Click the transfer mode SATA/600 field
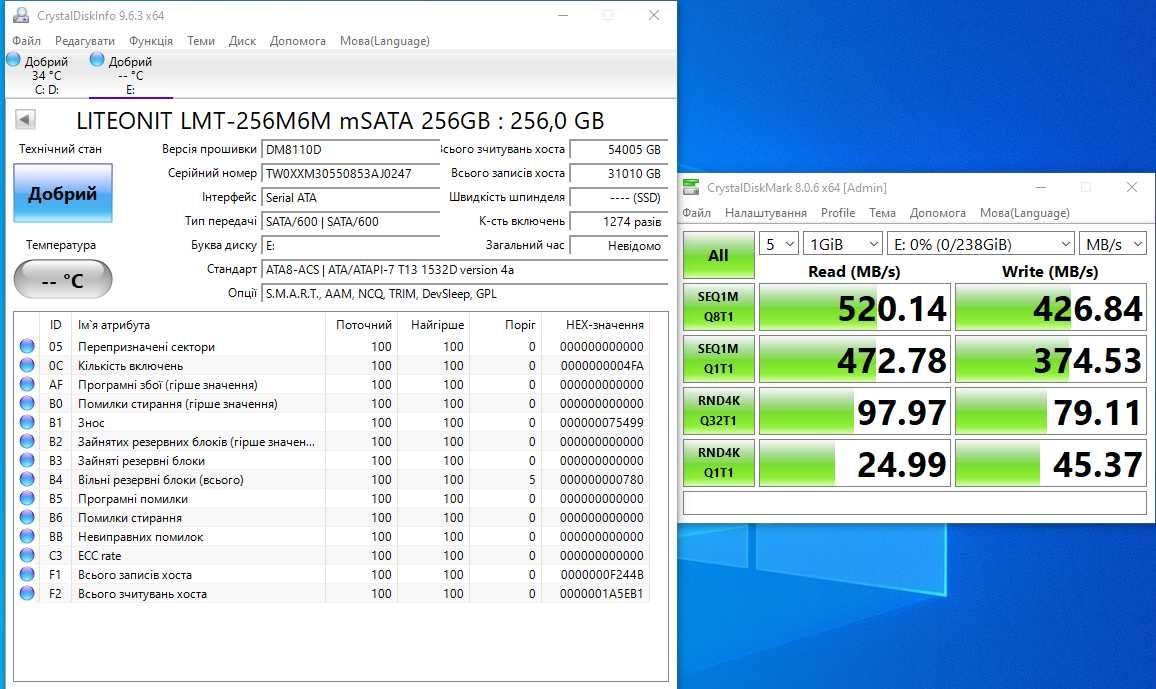This screenshot has height=689, width=1156. tap(350, 222)
